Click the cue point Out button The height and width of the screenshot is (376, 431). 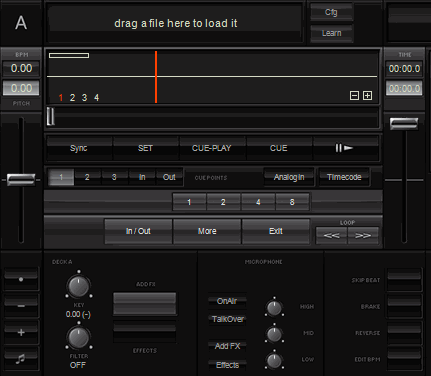click(169, 177)
